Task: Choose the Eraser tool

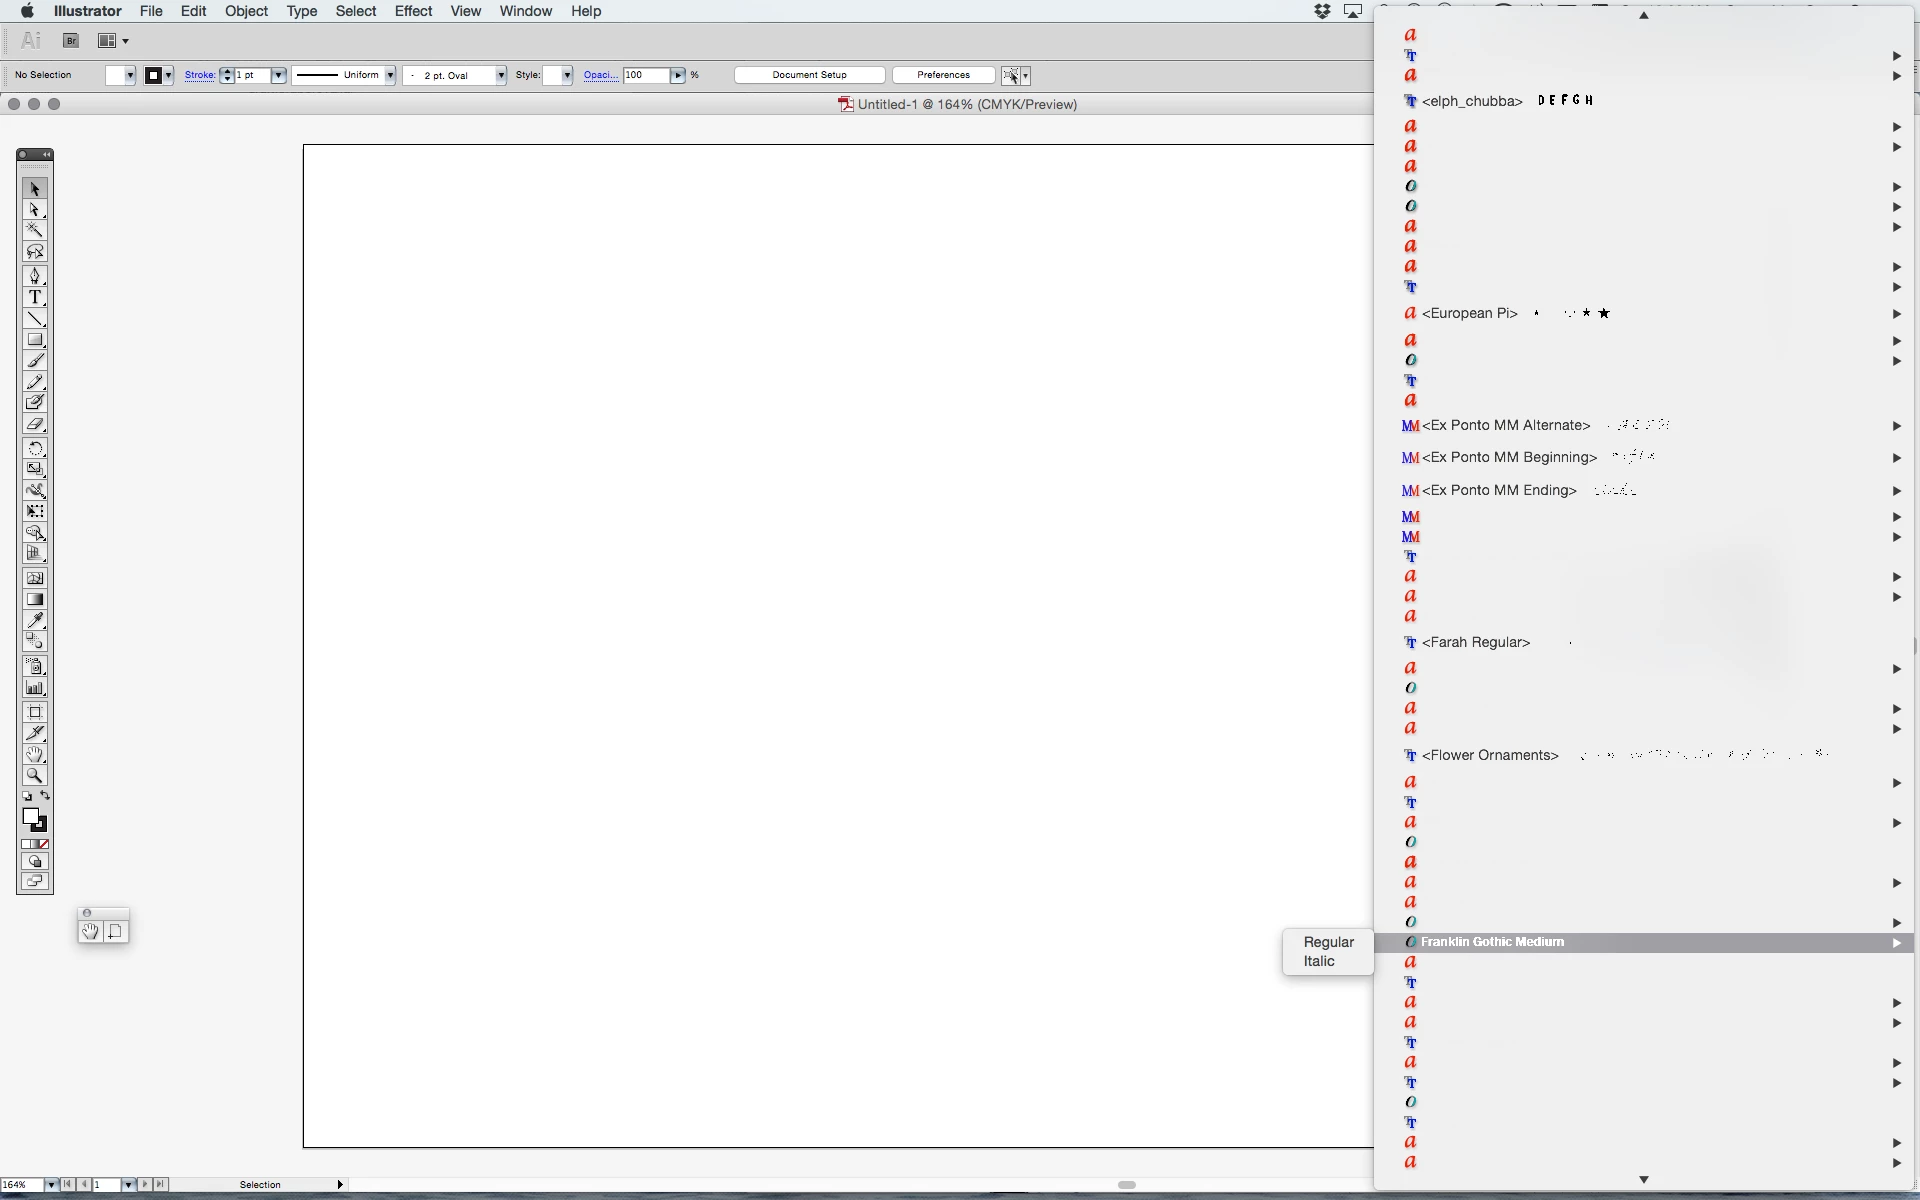Action: (35, 424)
